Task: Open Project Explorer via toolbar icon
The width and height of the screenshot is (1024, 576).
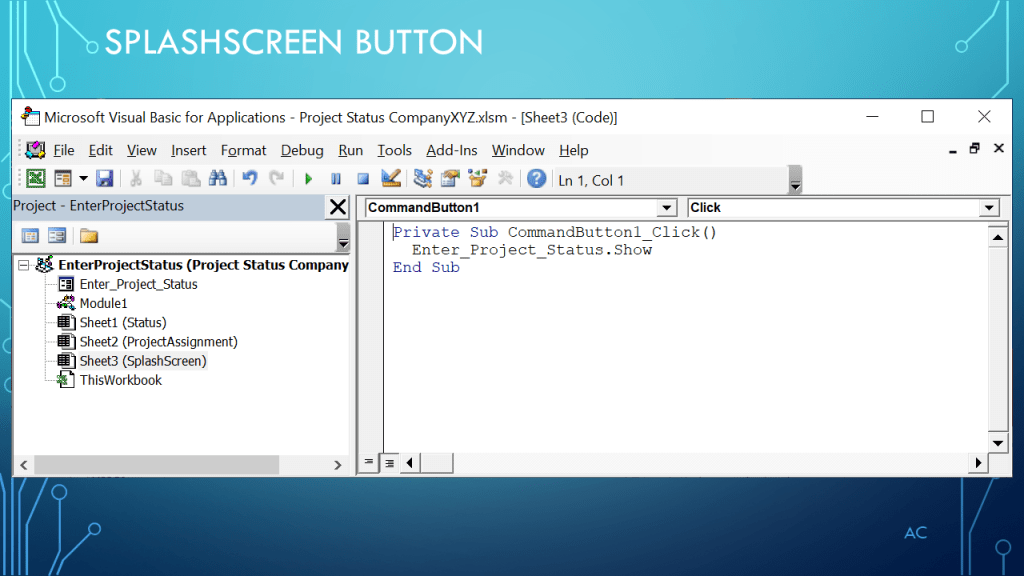Action: pos(422,179)
